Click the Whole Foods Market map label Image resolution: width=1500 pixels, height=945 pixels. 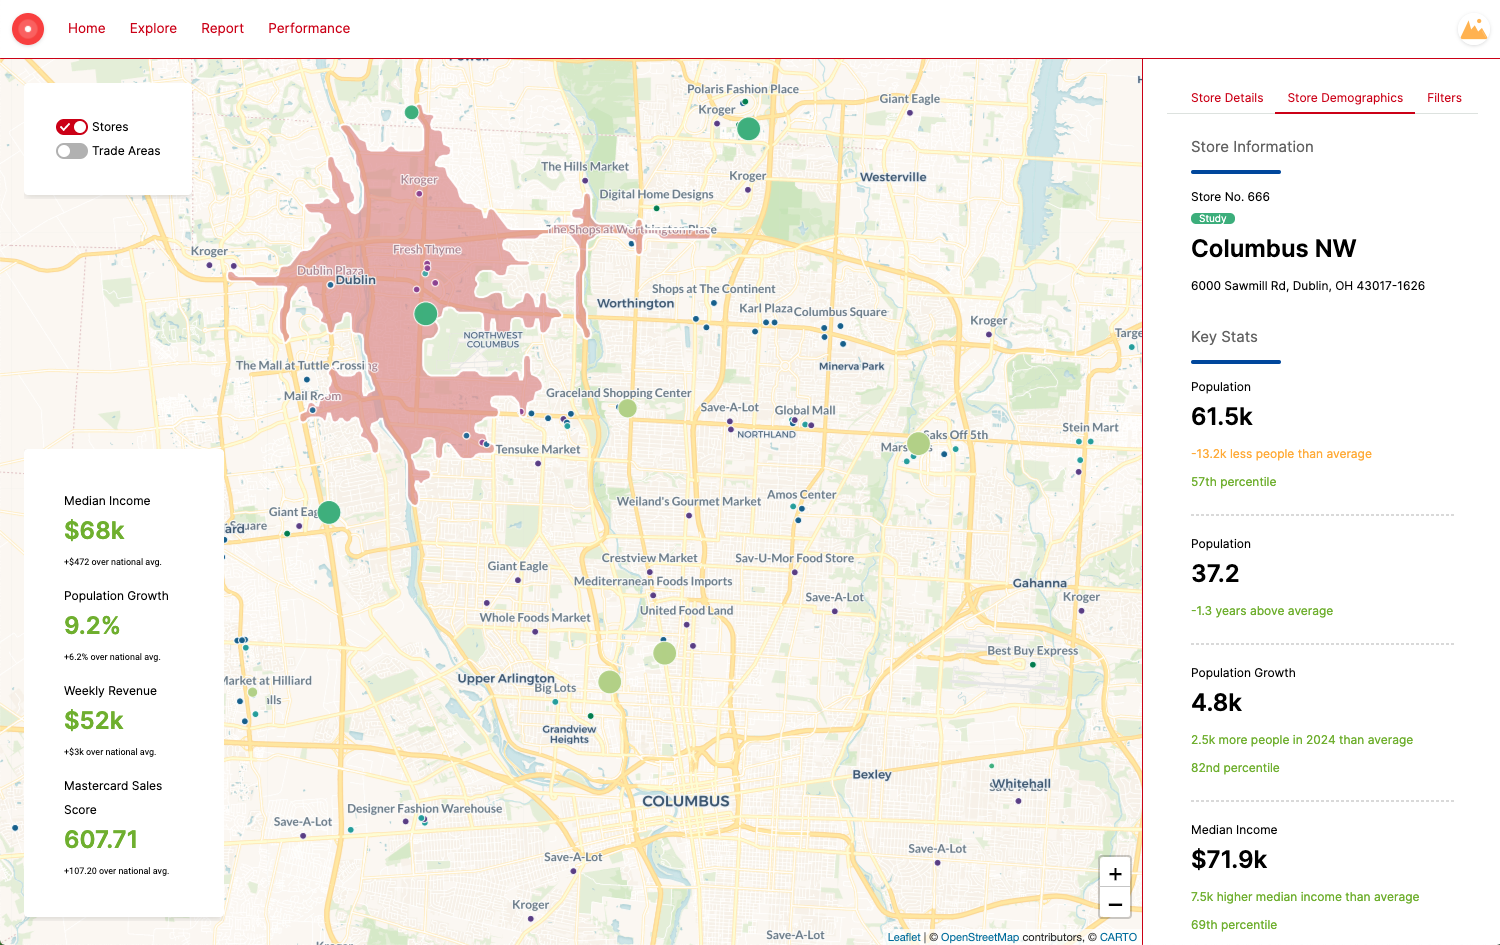(535, 618)
